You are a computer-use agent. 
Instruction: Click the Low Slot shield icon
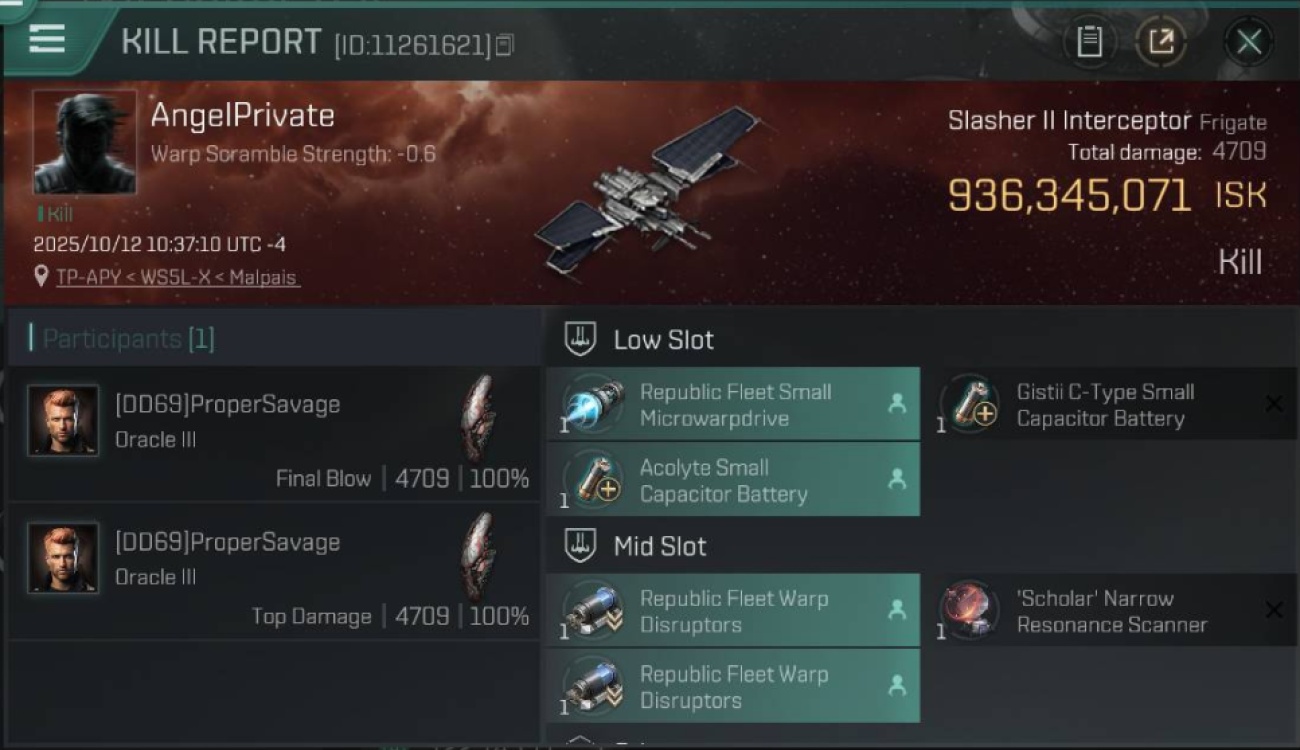click(x=580, y=340)
